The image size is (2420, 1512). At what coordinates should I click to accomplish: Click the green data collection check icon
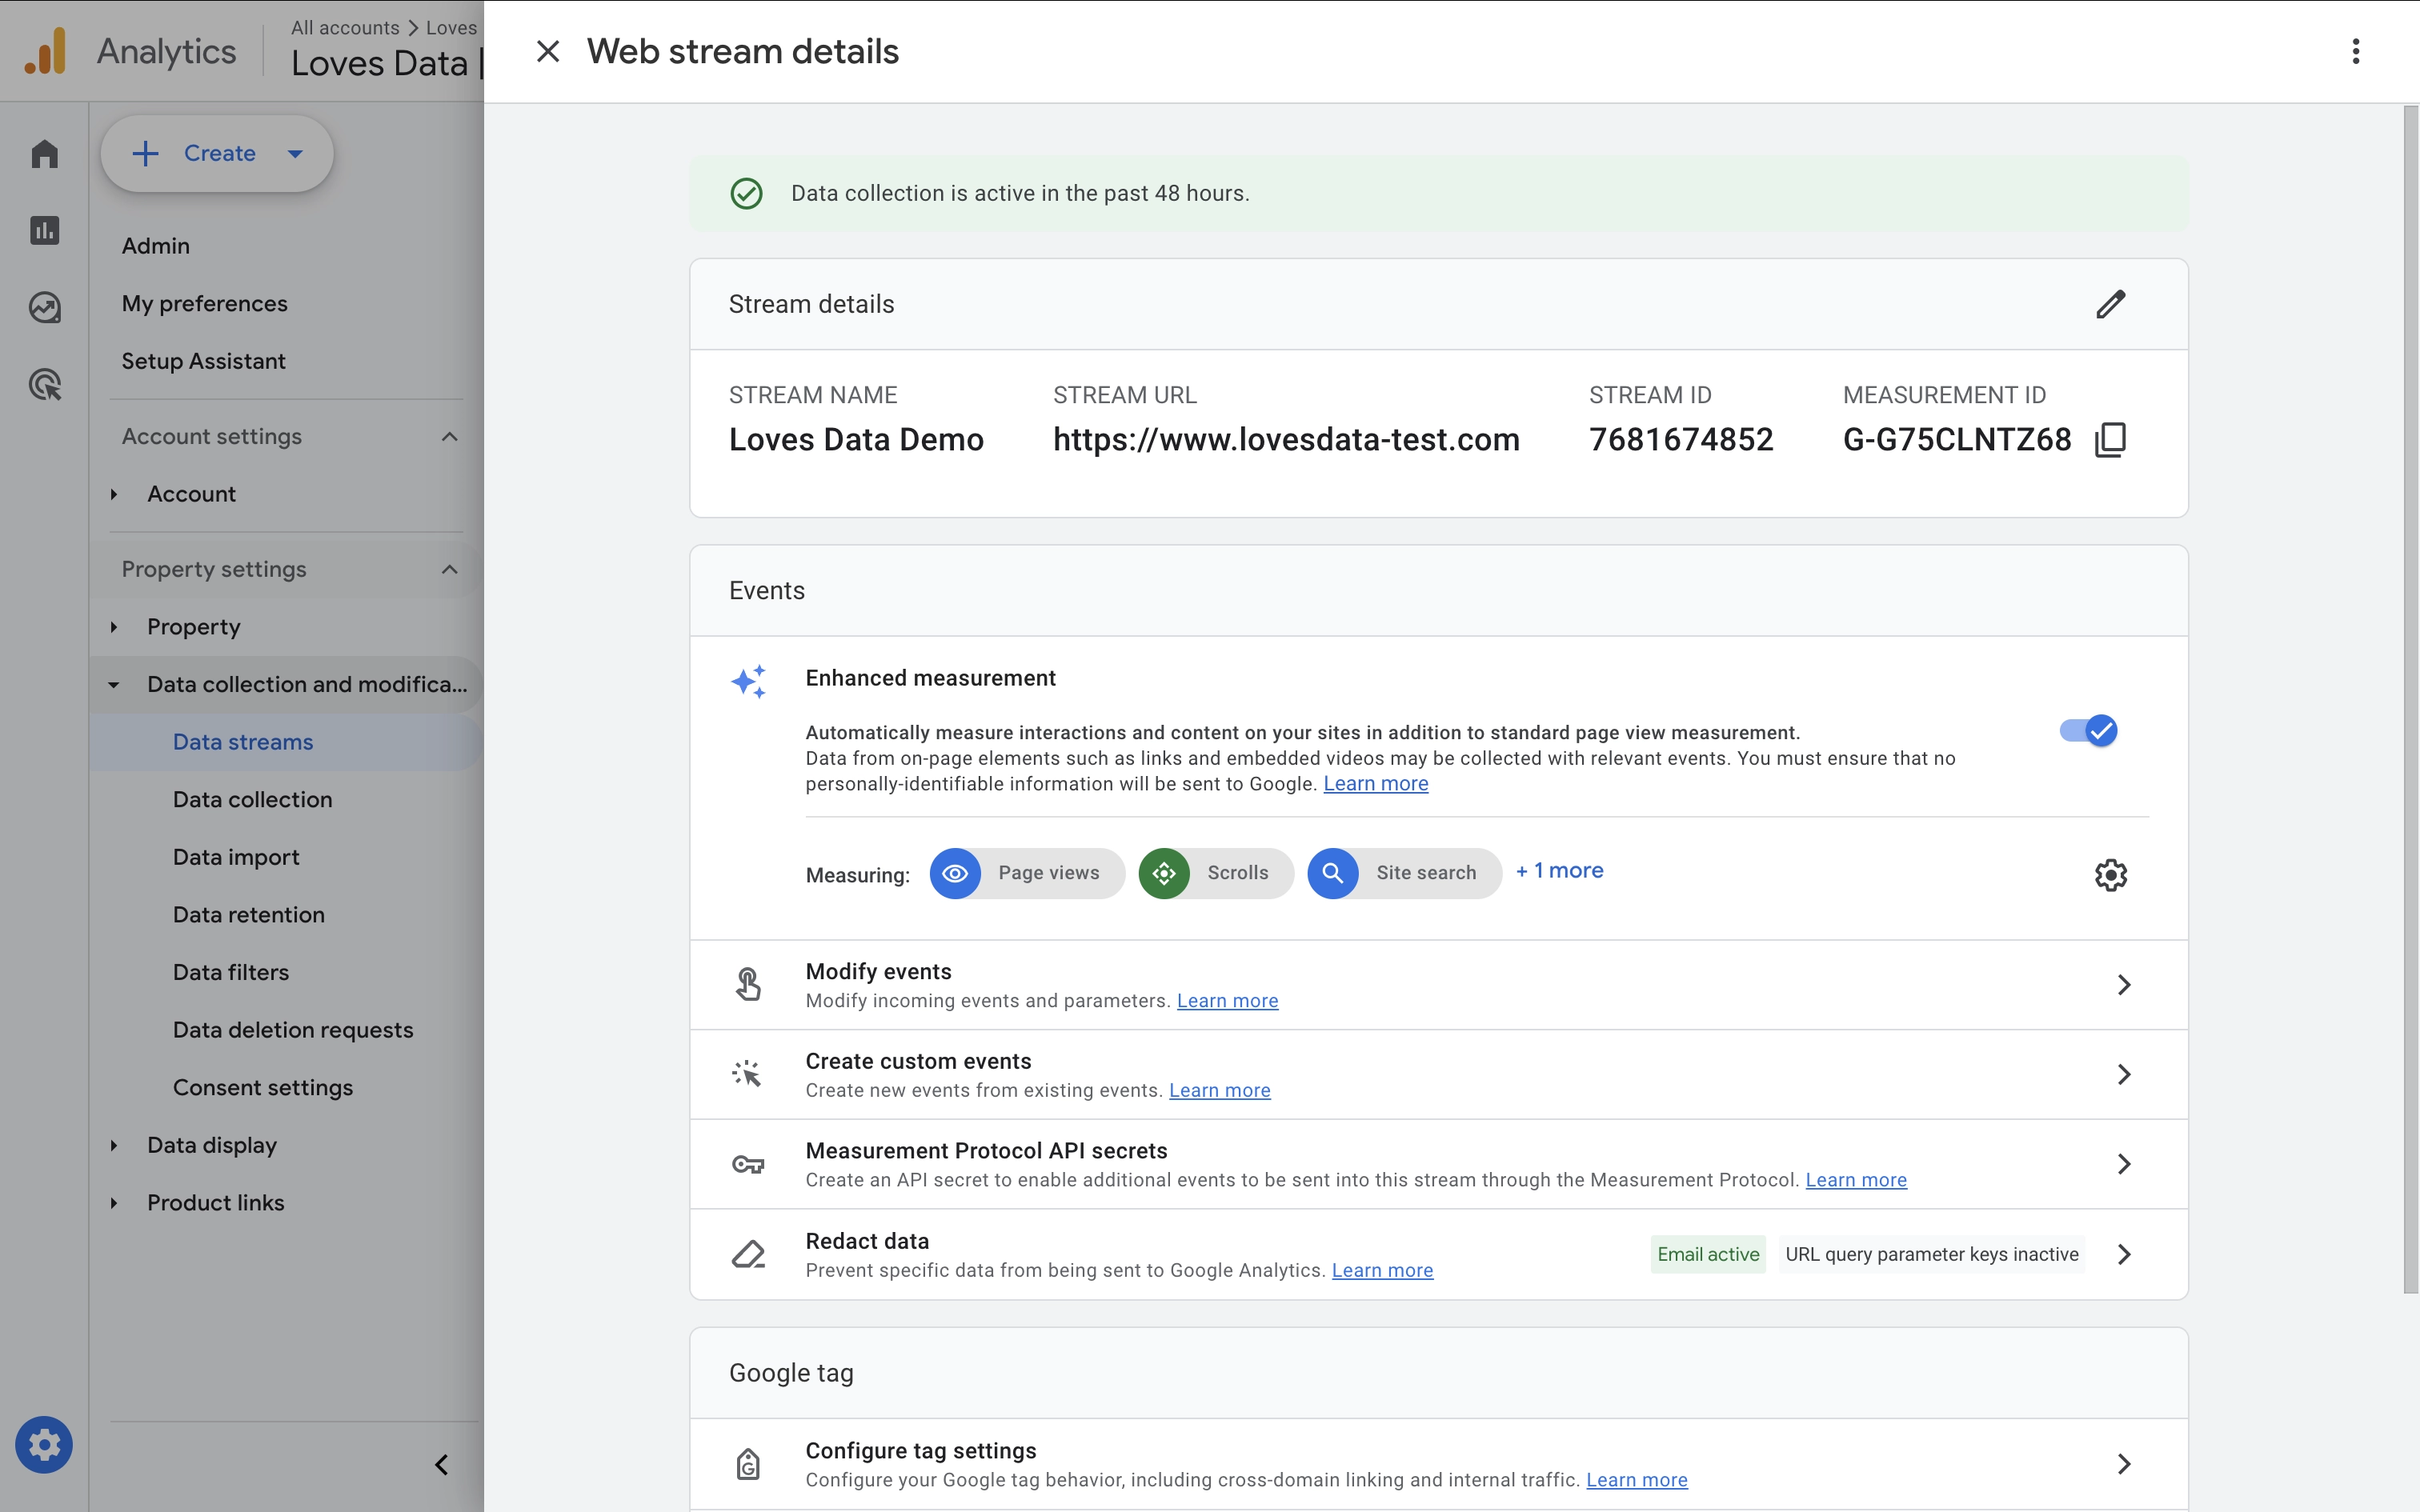point(746,194)
